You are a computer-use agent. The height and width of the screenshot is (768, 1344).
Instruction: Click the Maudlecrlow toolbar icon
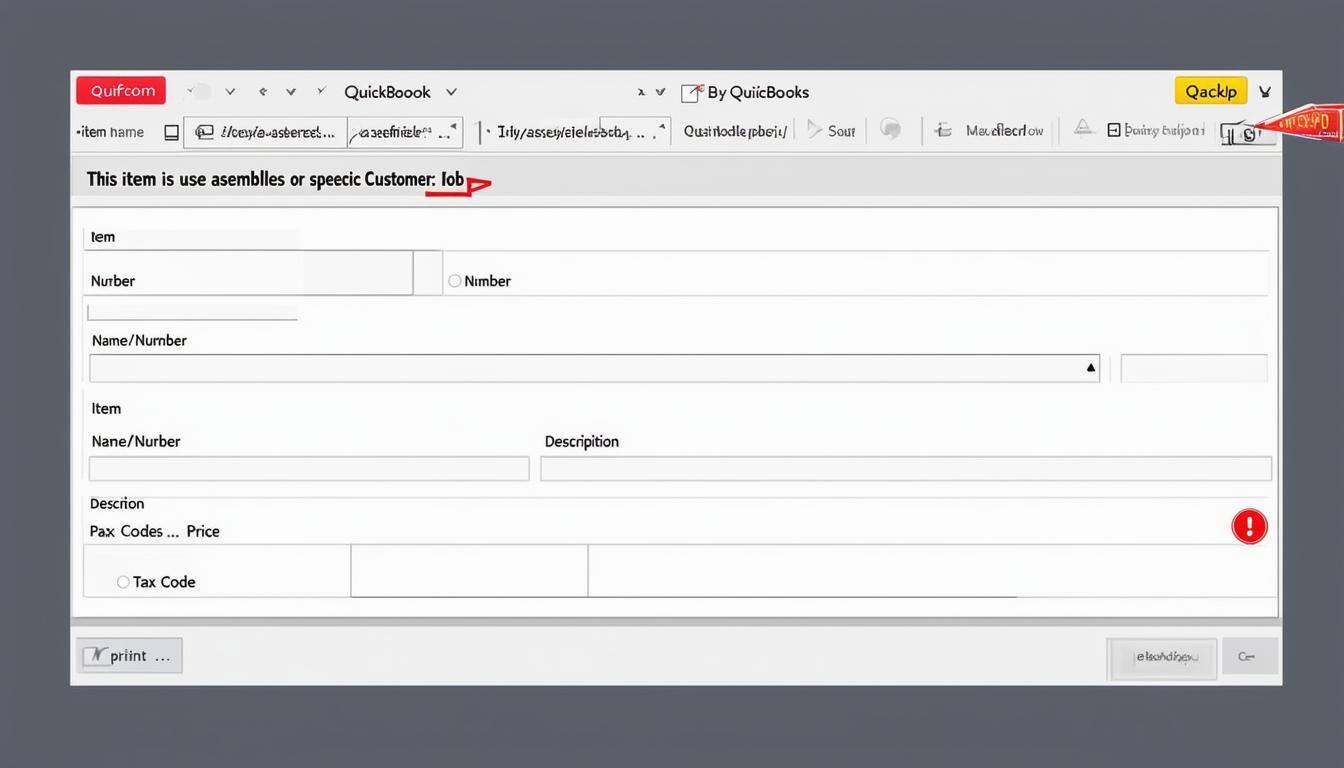941,129
